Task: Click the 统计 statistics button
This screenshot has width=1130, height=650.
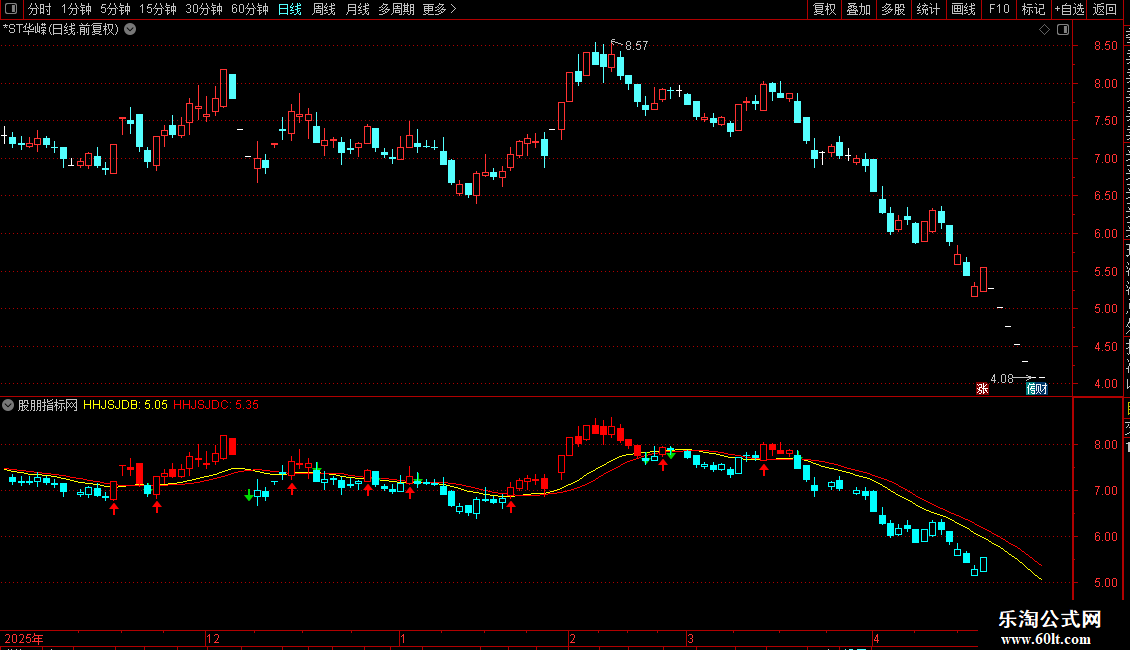Action: click(x=927, y=9)
